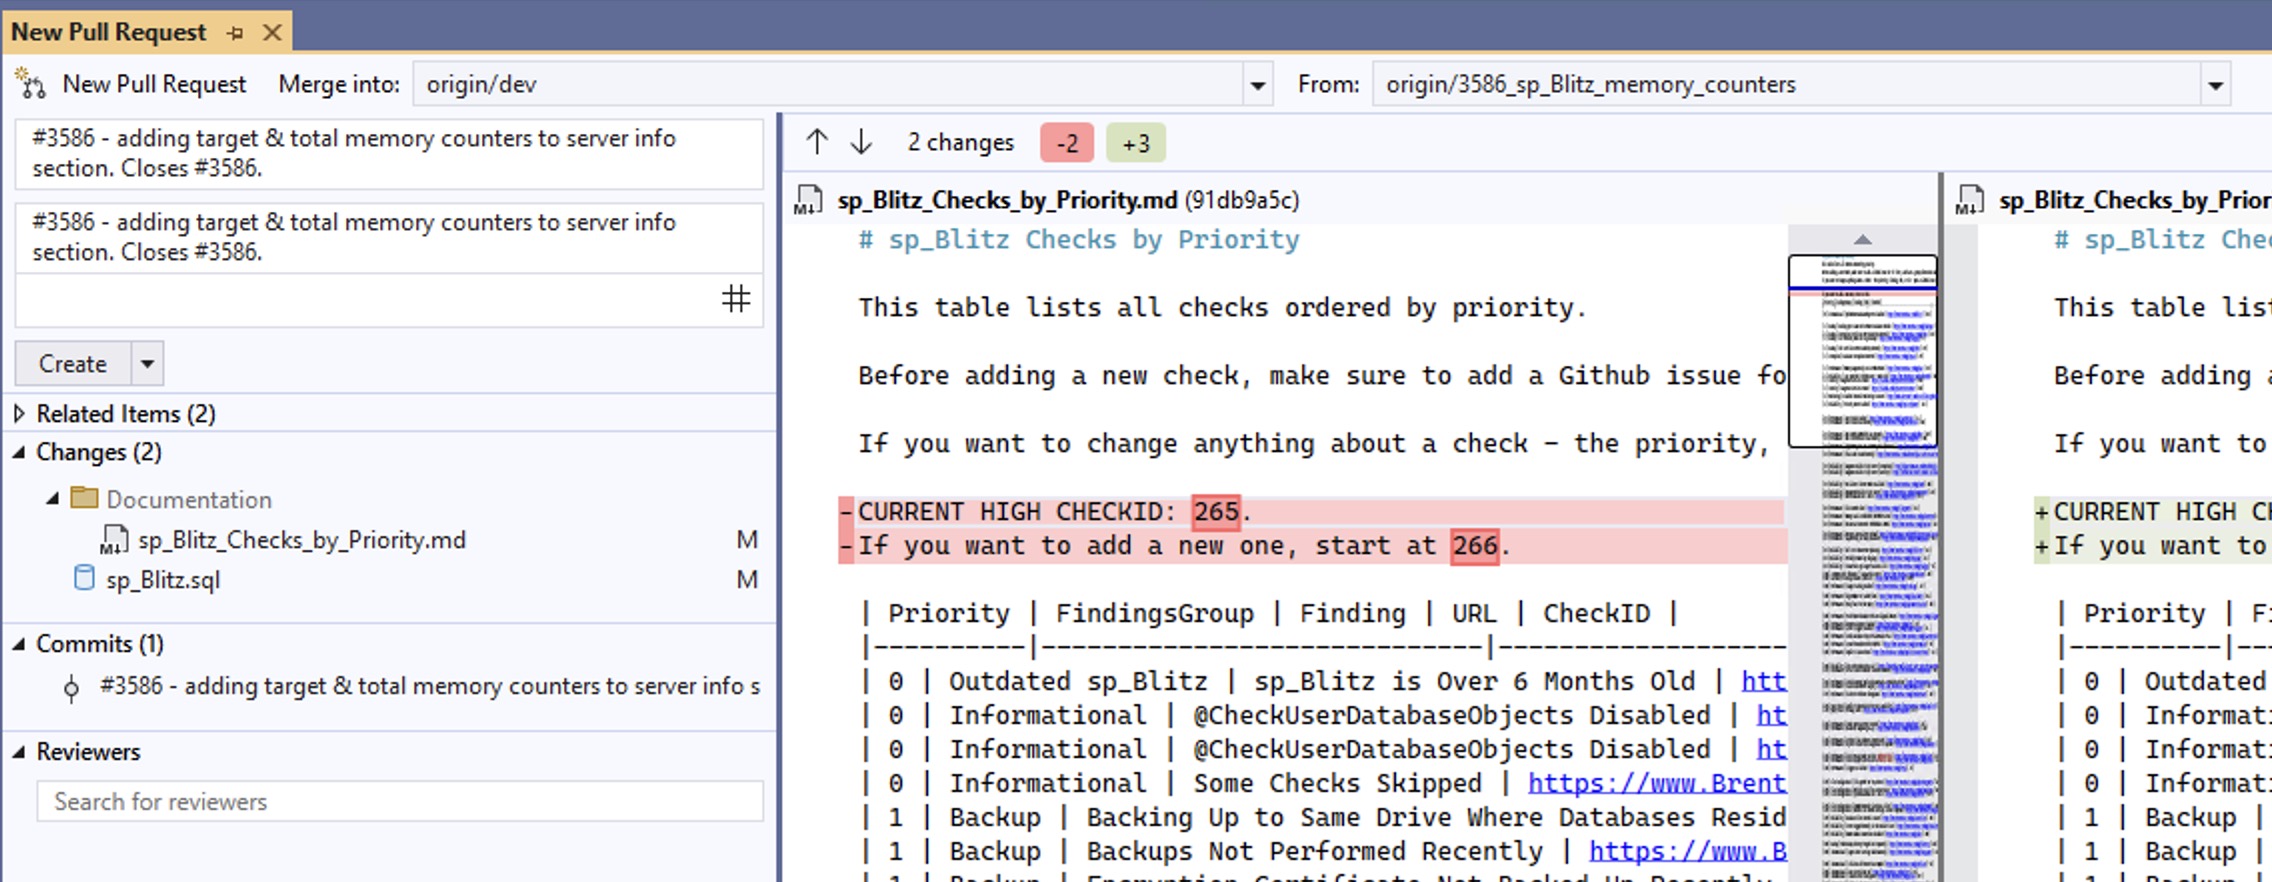Click the Search for reviewers field
The height and width of the screenshot is (882, 2272).
click(x=400, y=802)
